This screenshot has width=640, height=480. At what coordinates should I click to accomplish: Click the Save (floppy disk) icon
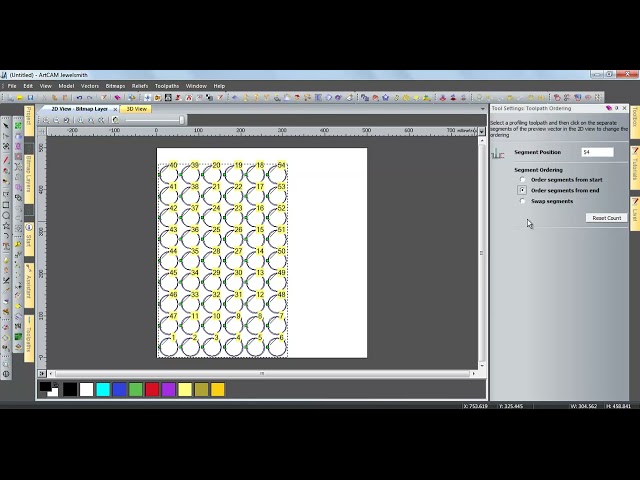coord(30,98)
